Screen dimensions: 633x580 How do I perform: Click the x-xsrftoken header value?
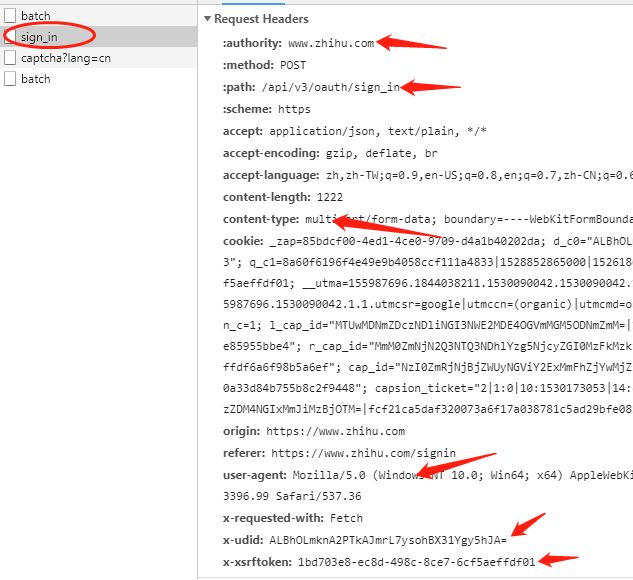point(417,562)
